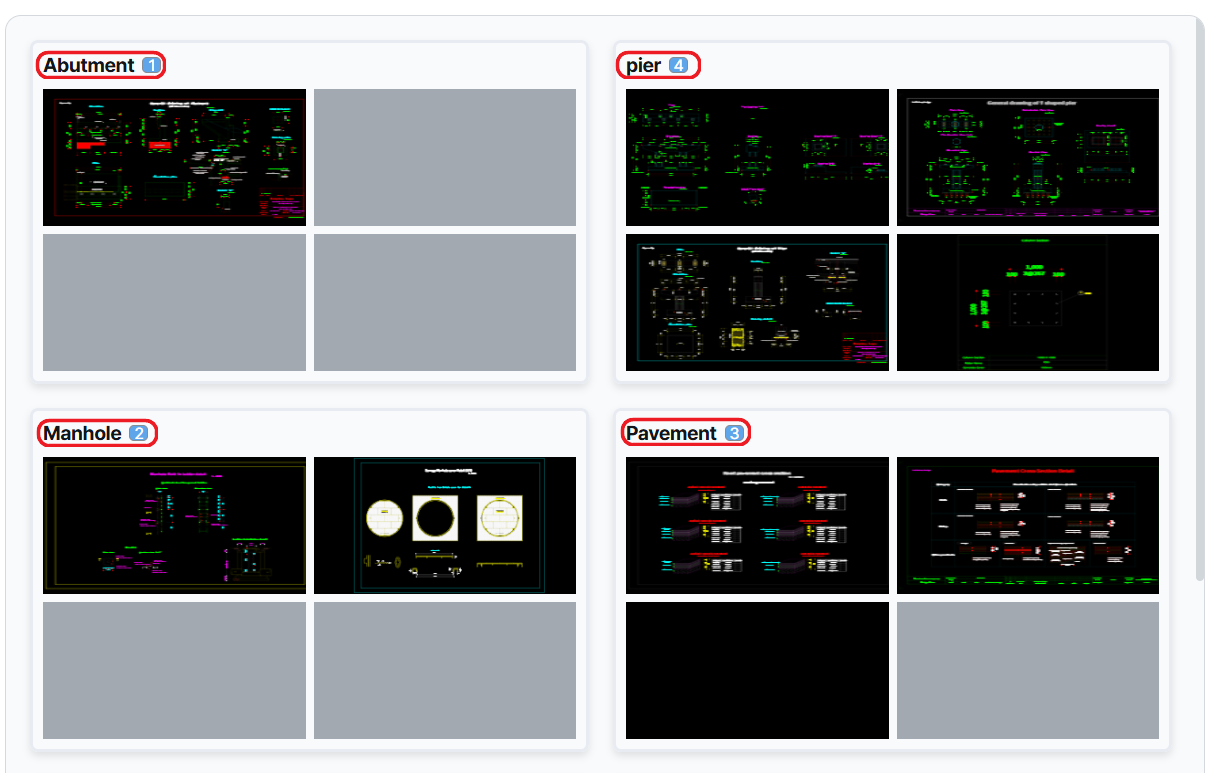Open the General drawing of T shaped pier thumbnail

pyautogui.click(x=1028, y=157)
